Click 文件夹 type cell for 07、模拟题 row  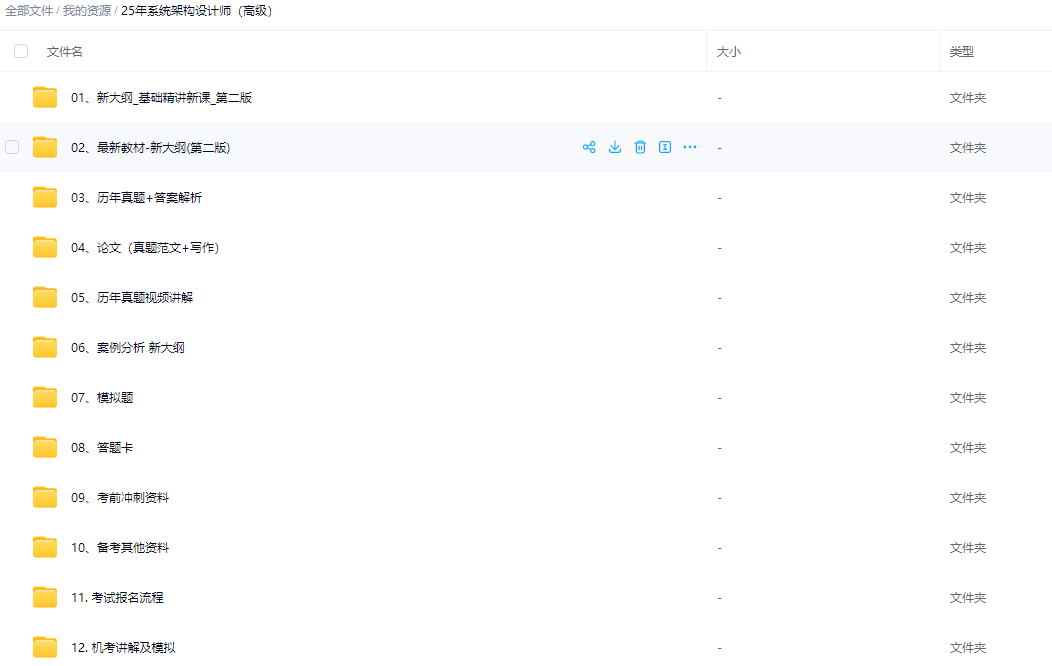(967, 398)
